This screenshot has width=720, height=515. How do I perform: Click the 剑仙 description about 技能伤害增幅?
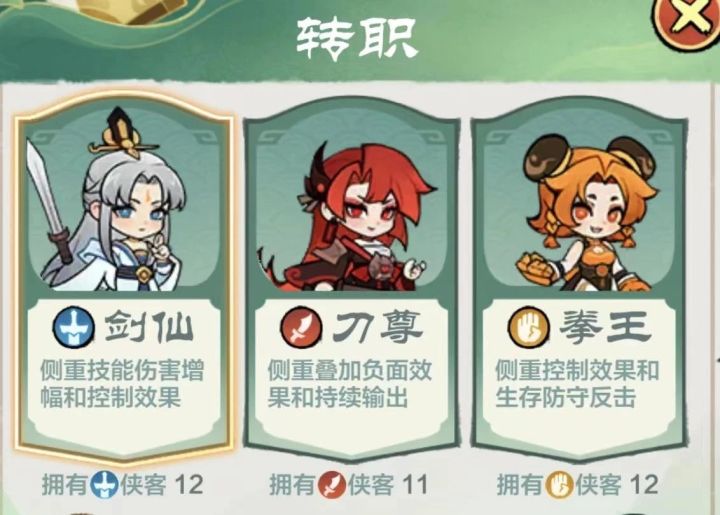point(122,384)
